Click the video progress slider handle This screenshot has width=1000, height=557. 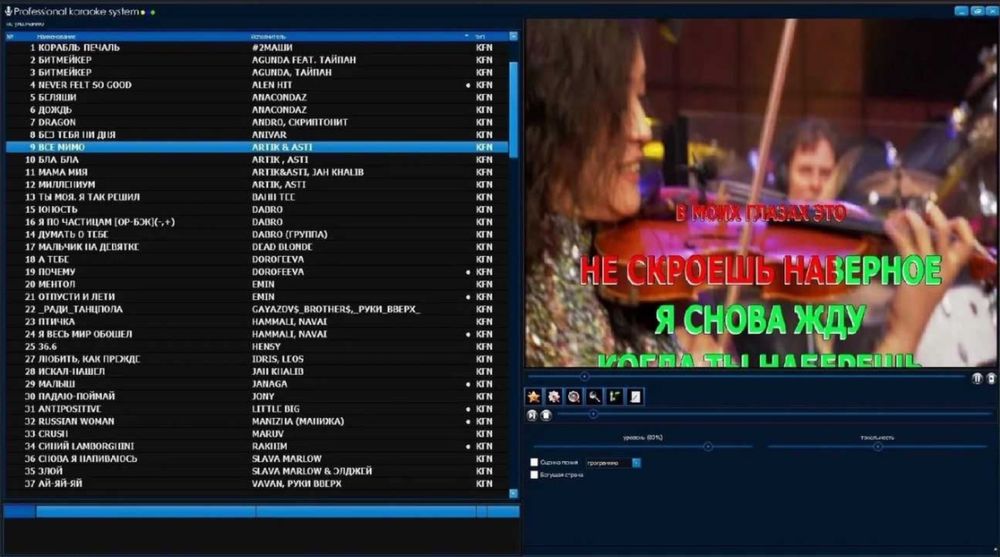click(584, 376)
